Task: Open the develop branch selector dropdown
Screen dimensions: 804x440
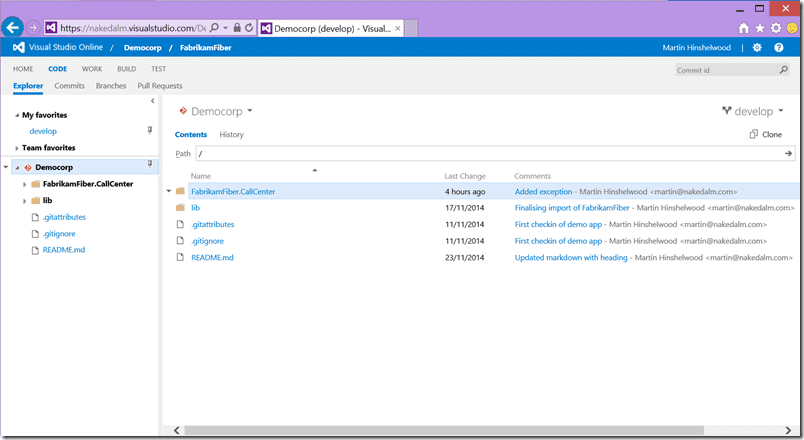Action: tap(781, 110)
